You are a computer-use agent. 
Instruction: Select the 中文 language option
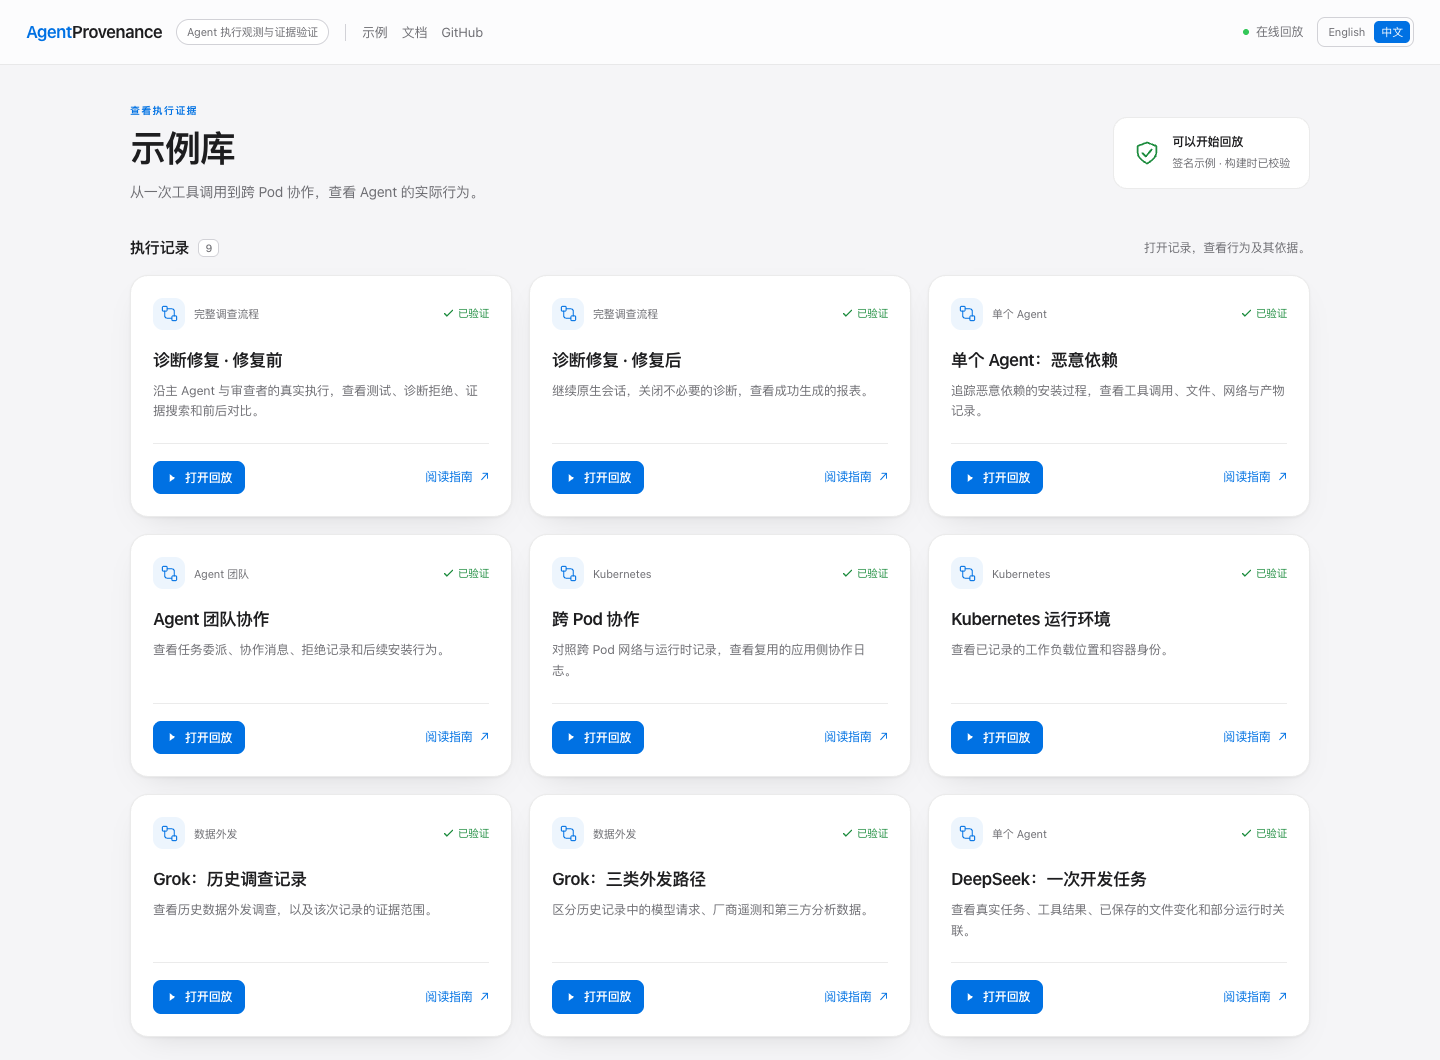(1392, 32)
